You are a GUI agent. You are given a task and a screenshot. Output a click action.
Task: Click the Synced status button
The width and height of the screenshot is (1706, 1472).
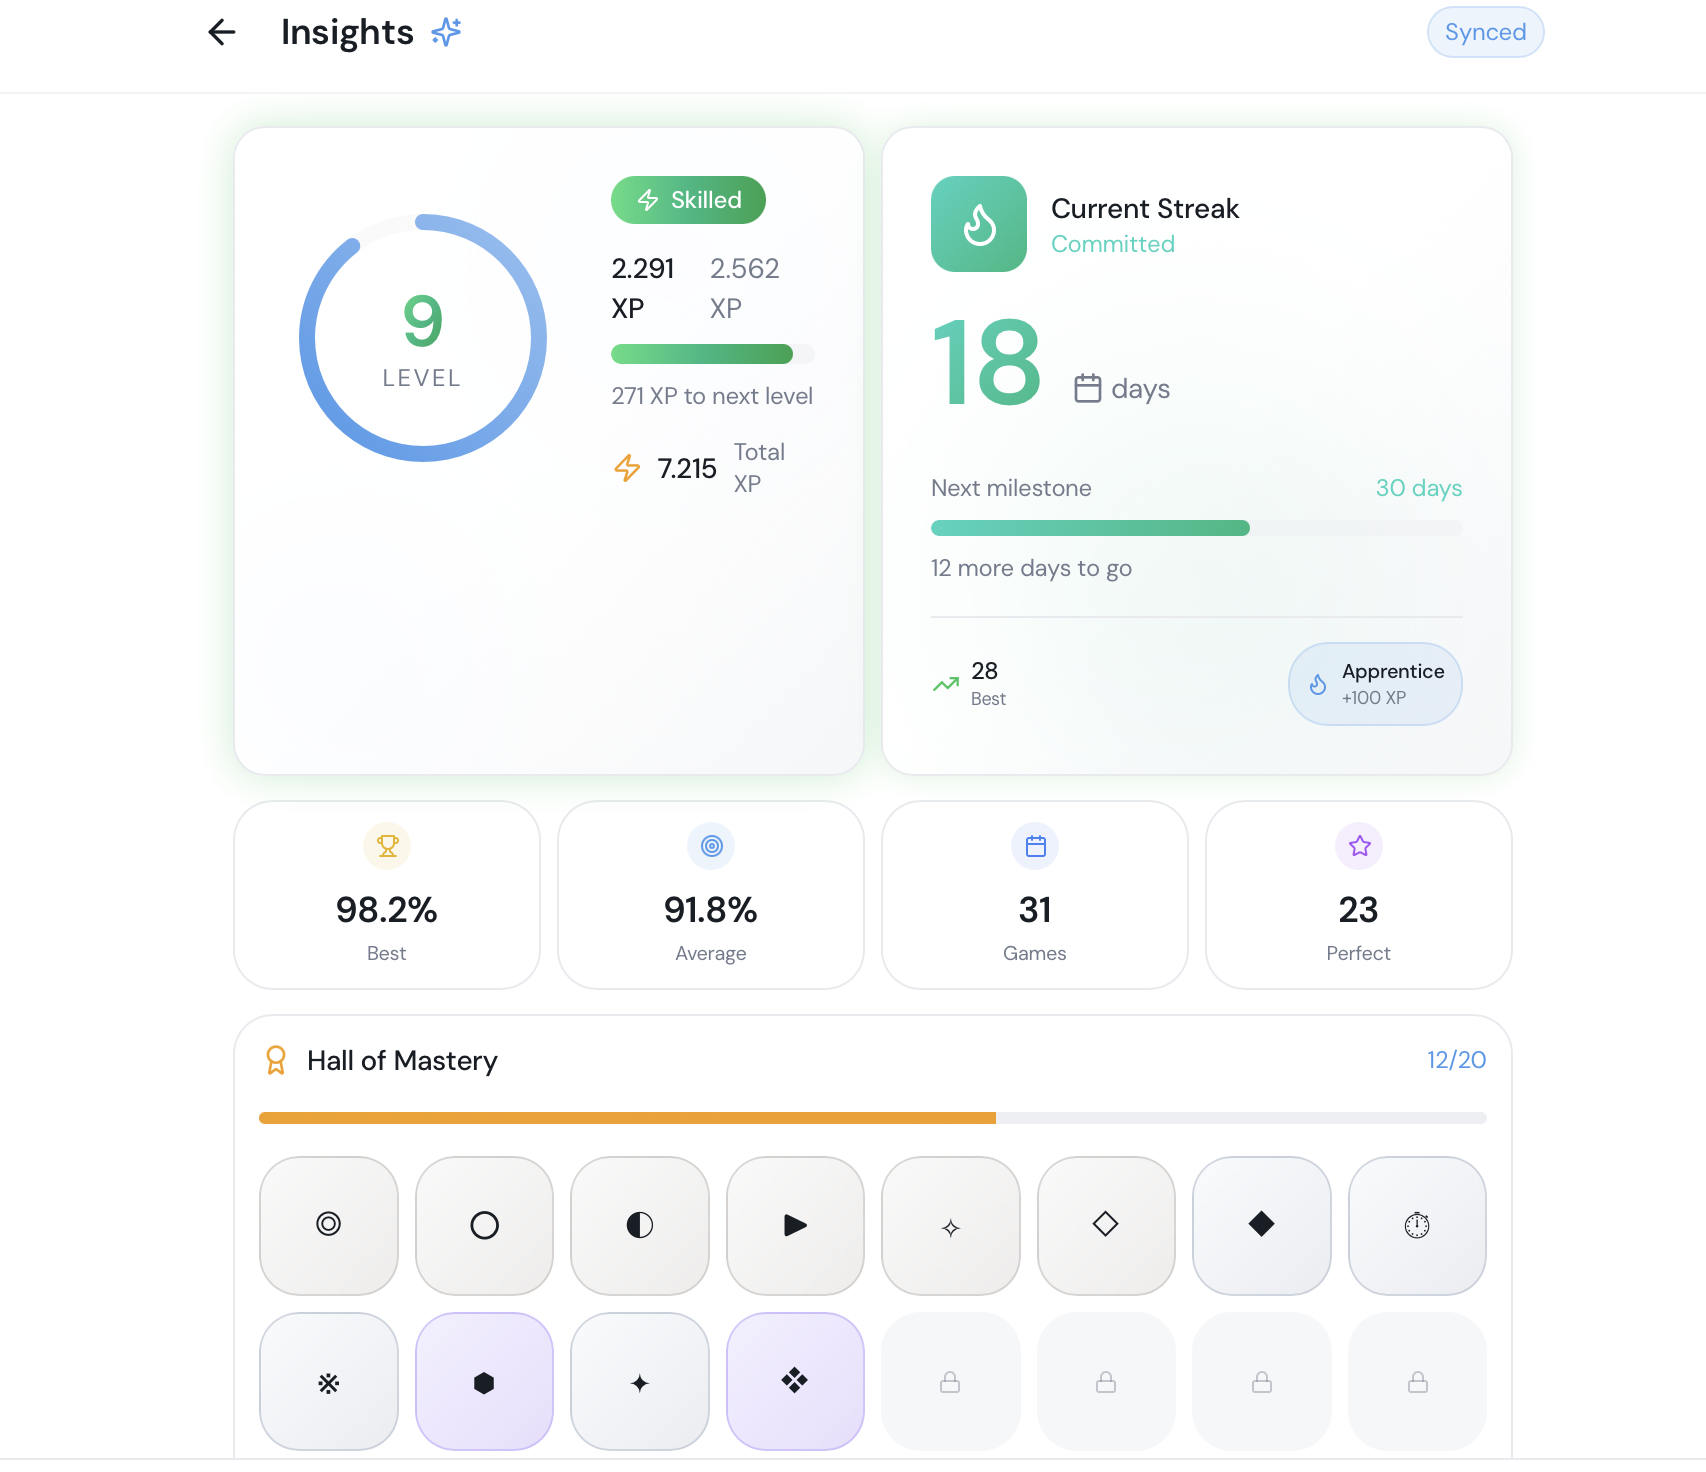click(1485, 32)
